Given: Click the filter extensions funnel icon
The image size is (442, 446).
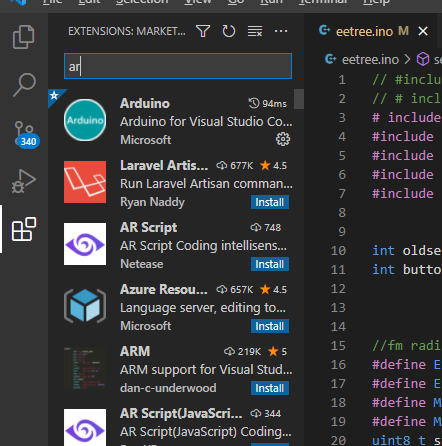Looking at the screenshot, I should pyautogui.click(x=203, y=31).
